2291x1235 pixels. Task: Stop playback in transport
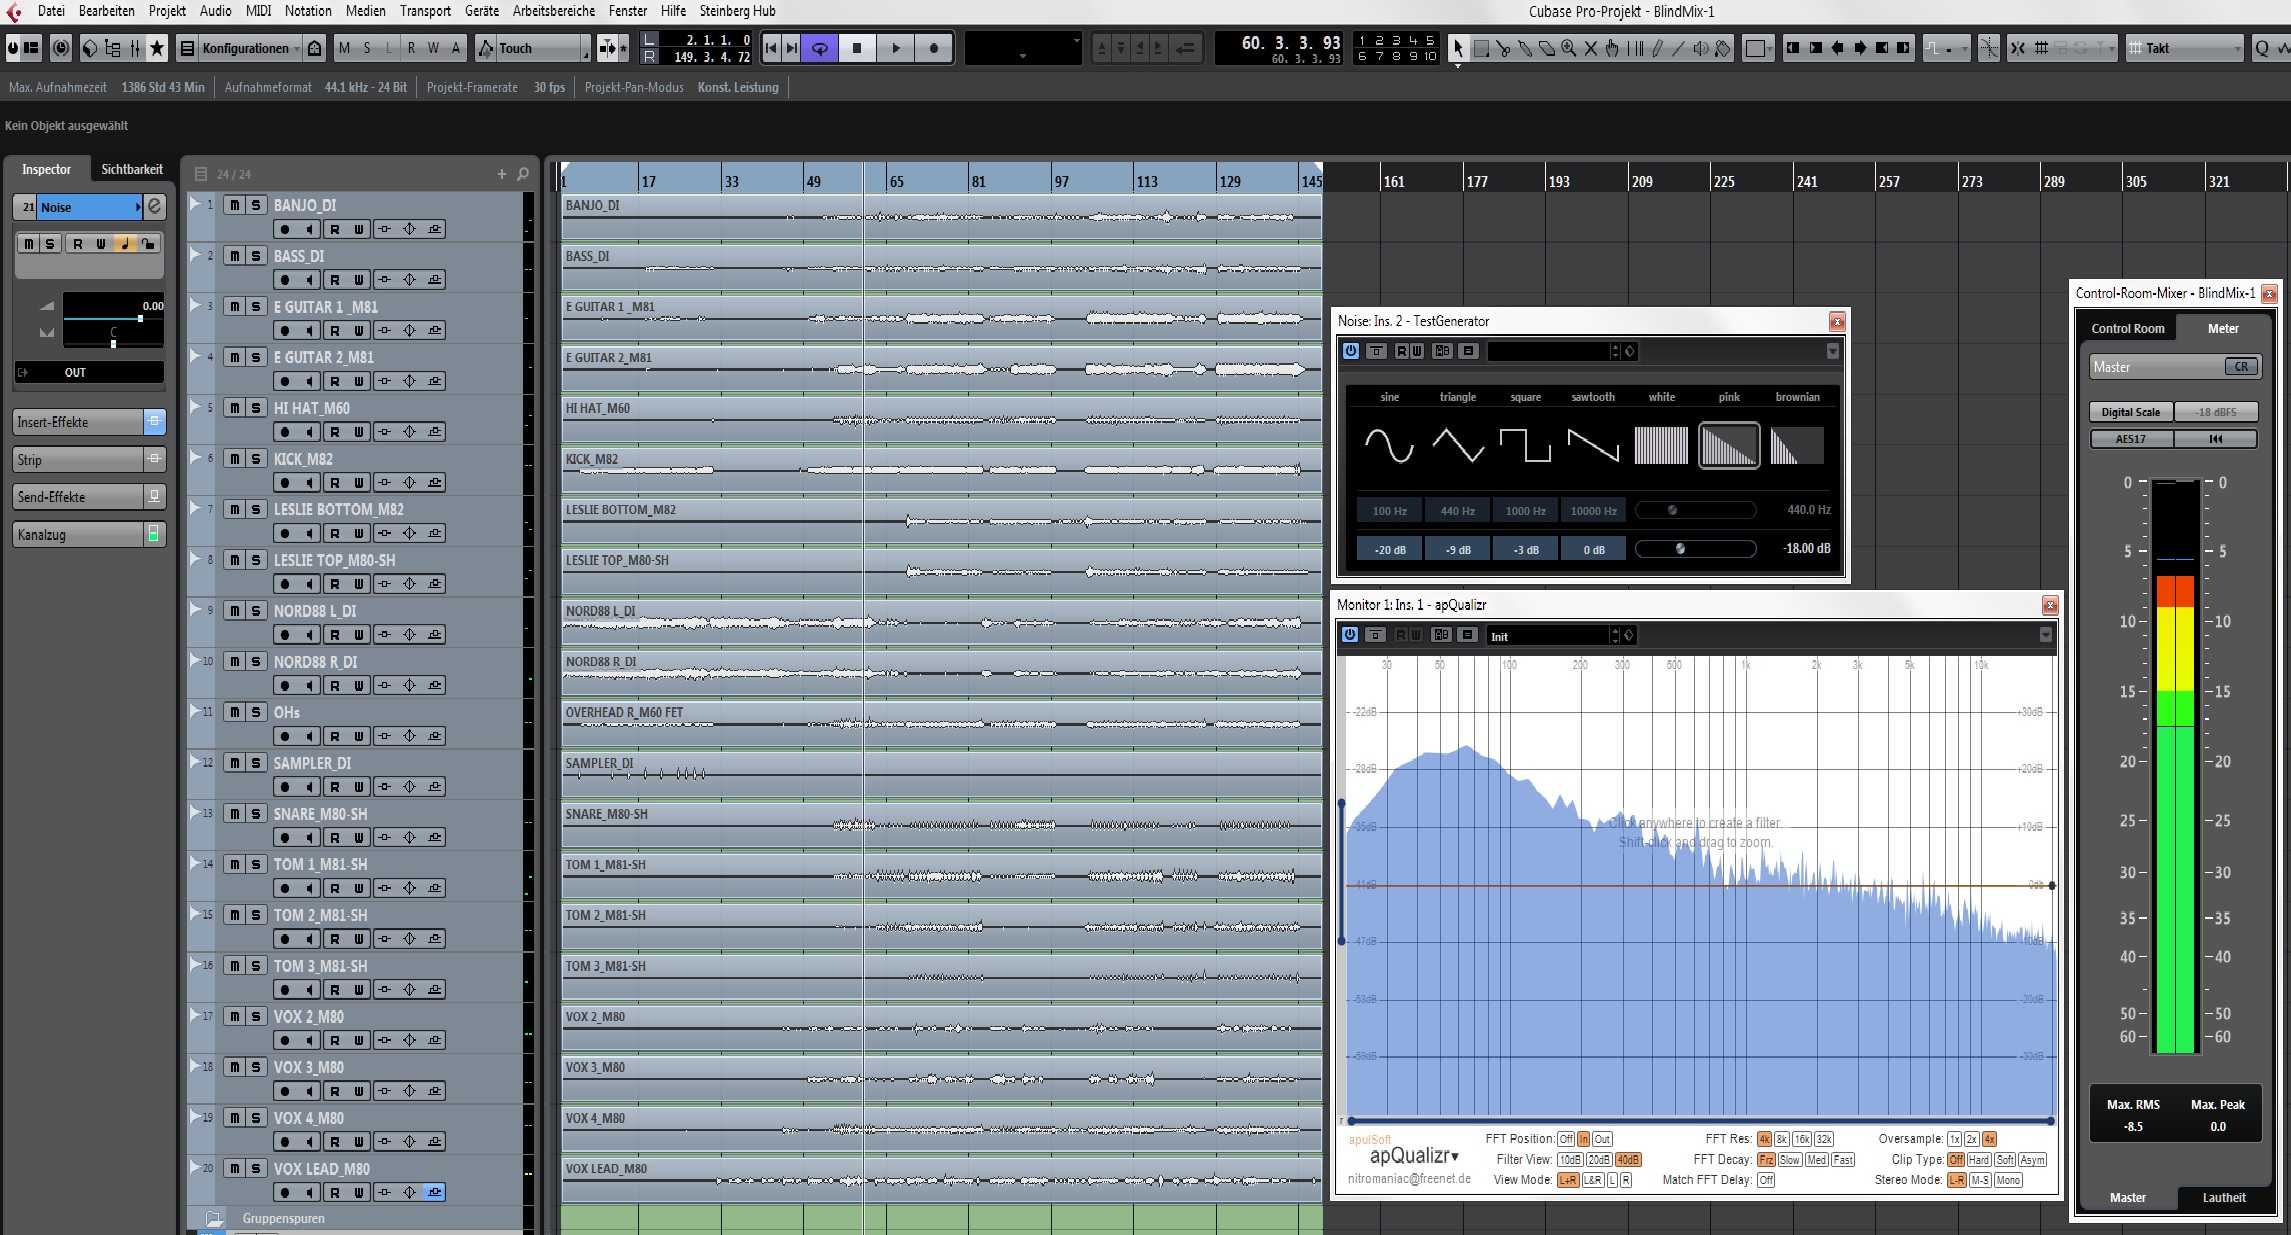[x=857, y=48]
